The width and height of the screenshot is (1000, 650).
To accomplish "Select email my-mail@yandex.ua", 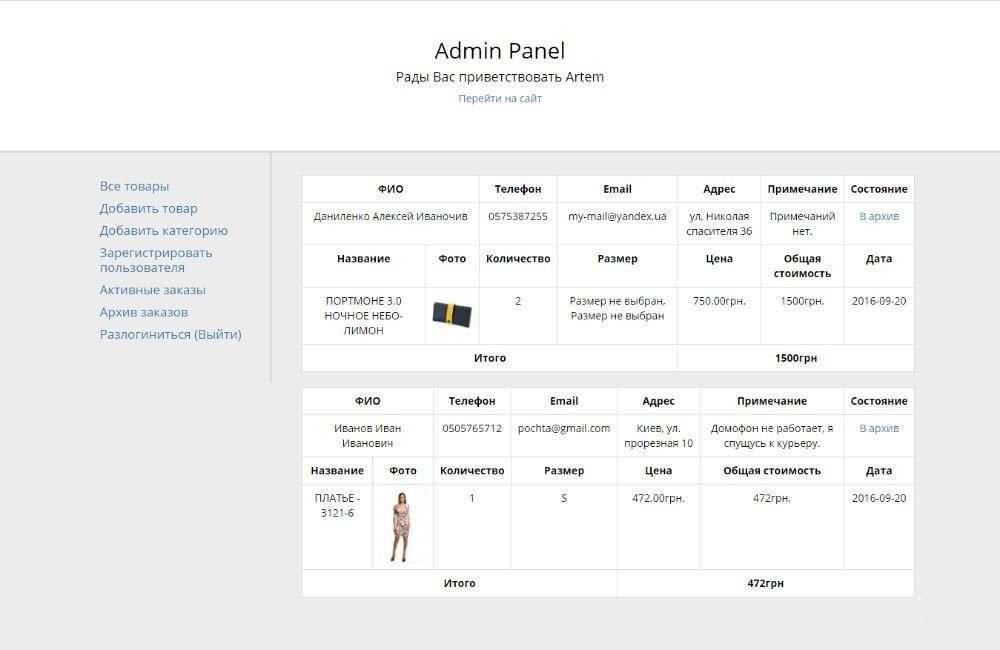I will 617,216.
